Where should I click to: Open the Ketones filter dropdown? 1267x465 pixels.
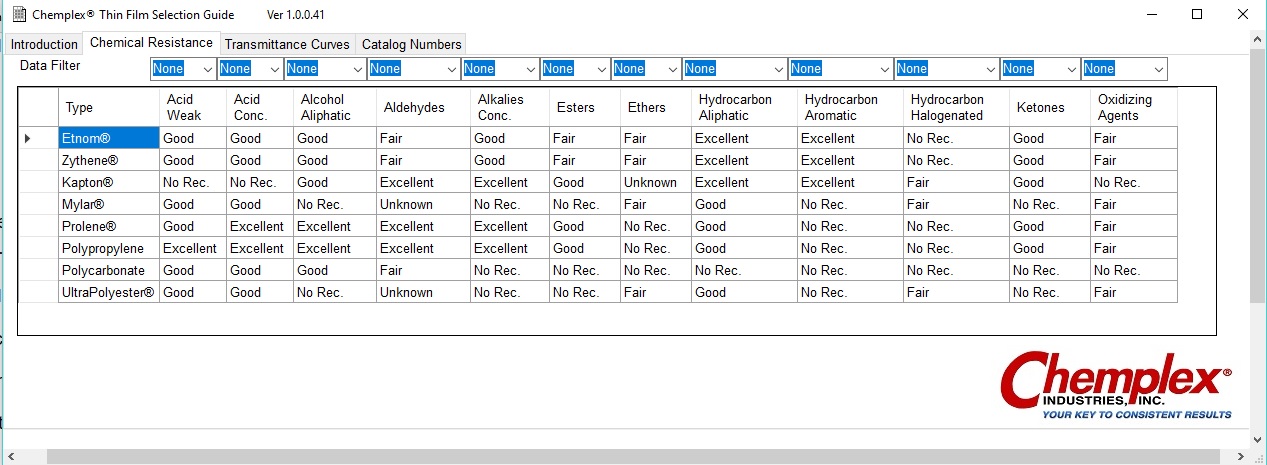1070,69
